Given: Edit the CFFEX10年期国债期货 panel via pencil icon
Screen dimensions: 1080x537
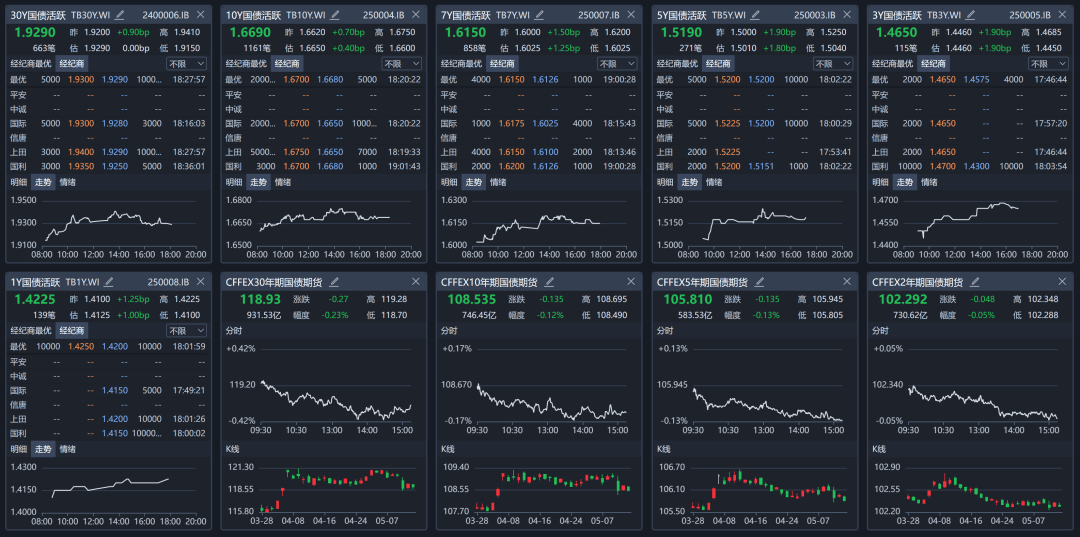Looking at the screenshot, I should 551,282.
